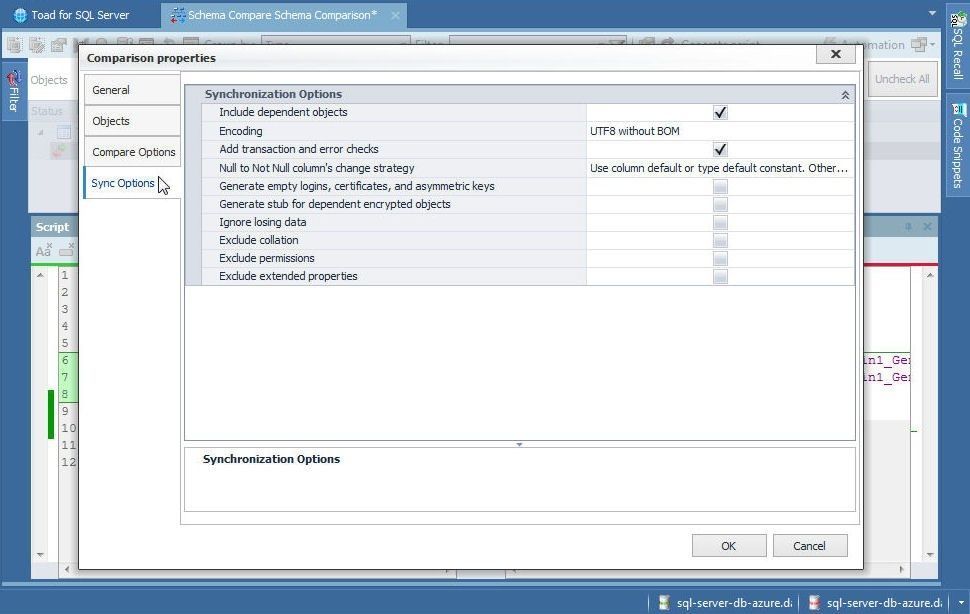Screen dimensions: 970x614
Task: Click right script pane scroll-down arrow
Action: 930,555
